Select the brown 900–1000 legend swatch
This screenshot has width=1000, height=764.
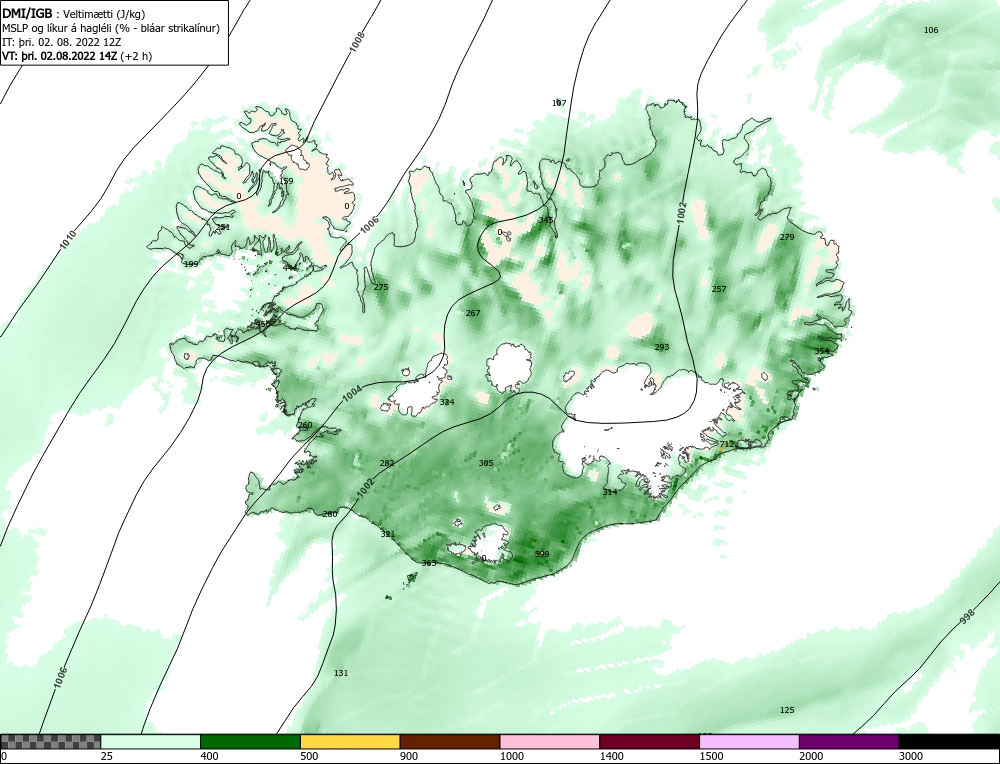(x=450, y=742)
